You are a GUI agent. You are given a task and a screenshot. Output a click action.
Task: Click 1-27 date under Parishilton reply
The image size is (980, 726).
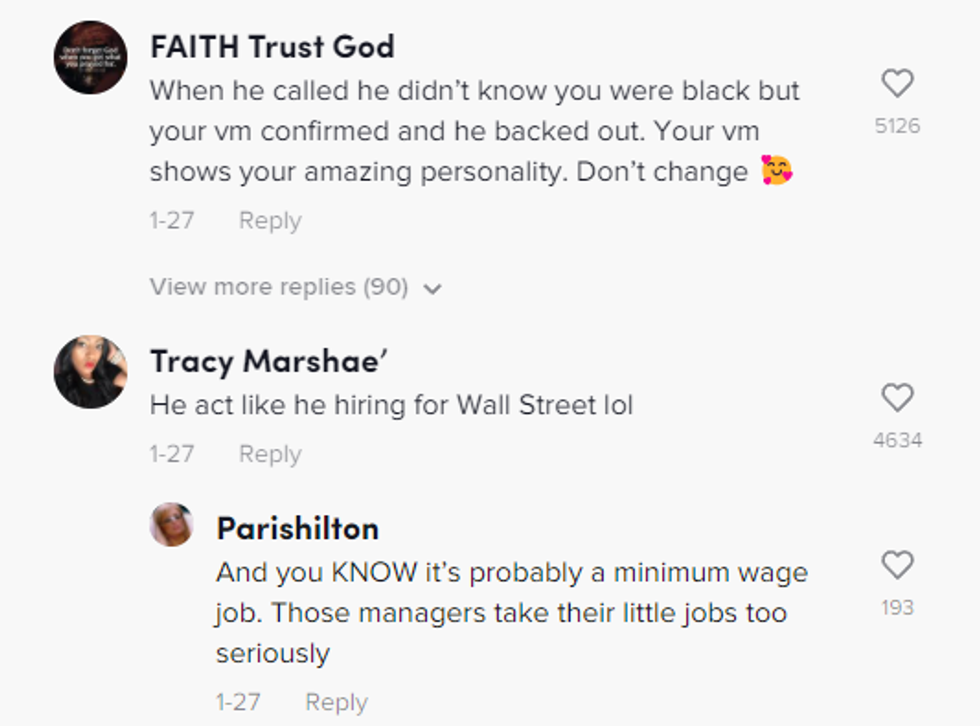pos(238,702)
